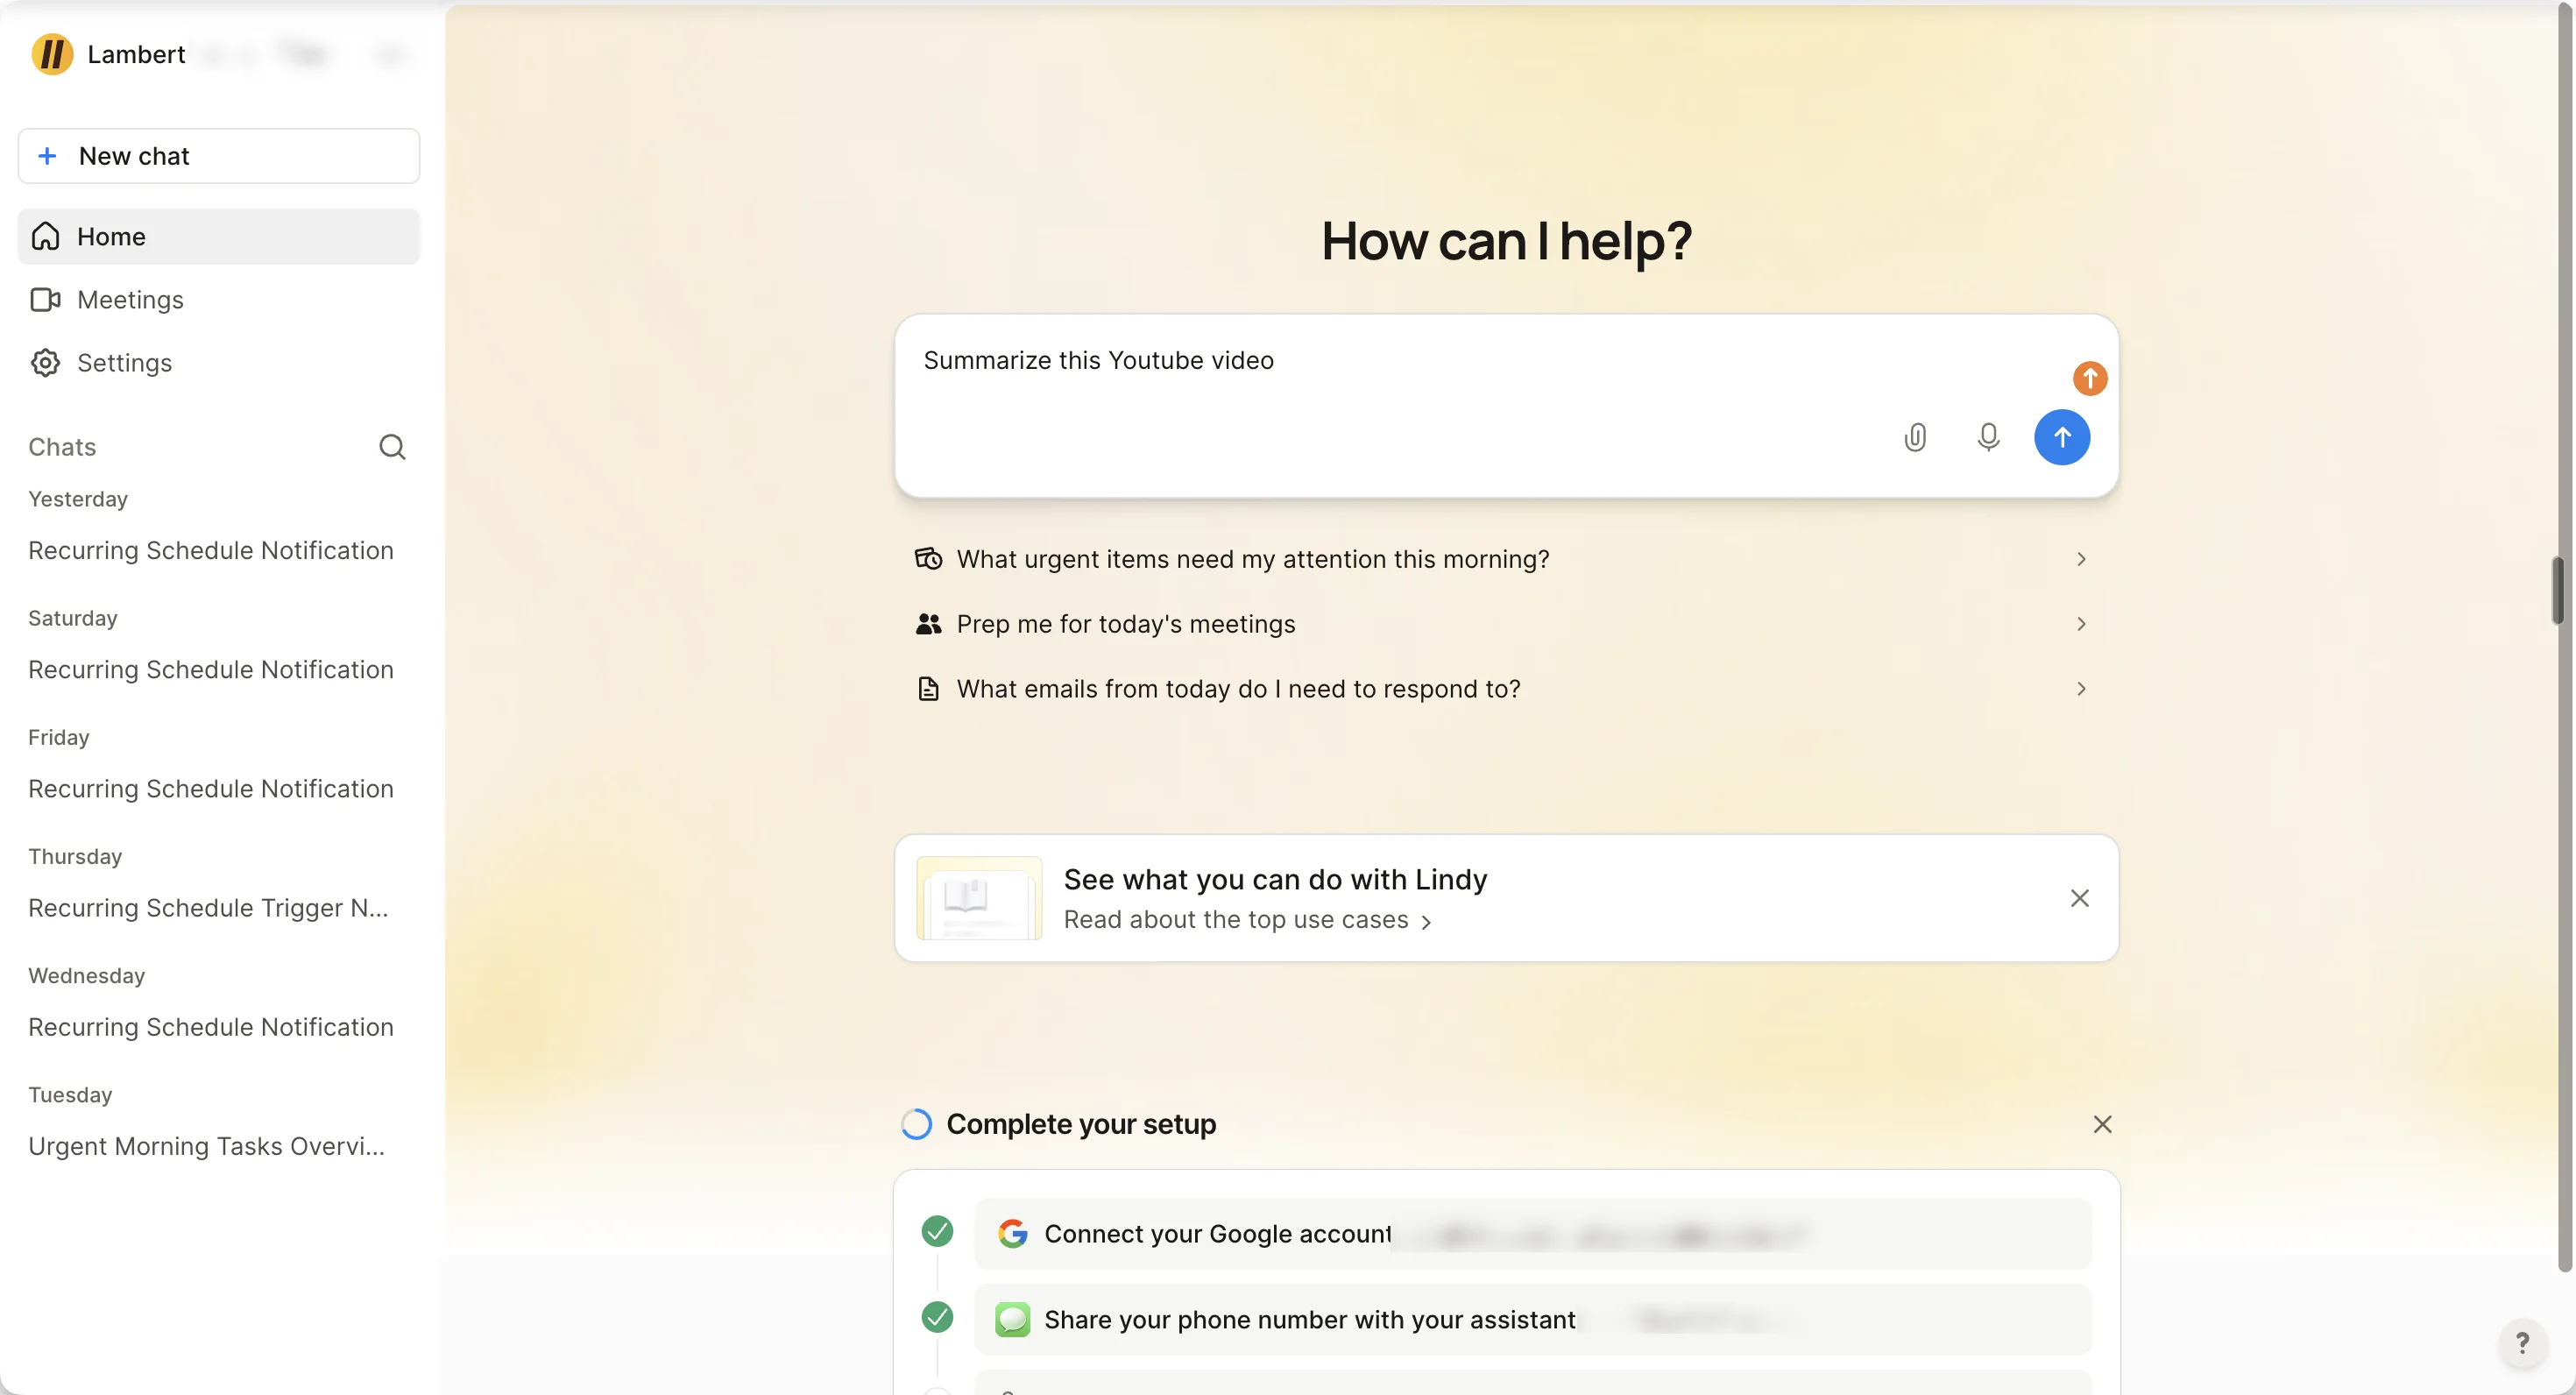Open the Meetings page
Screen dimensions: 2576x1395
pyautogui.click(x=219, y=300)
